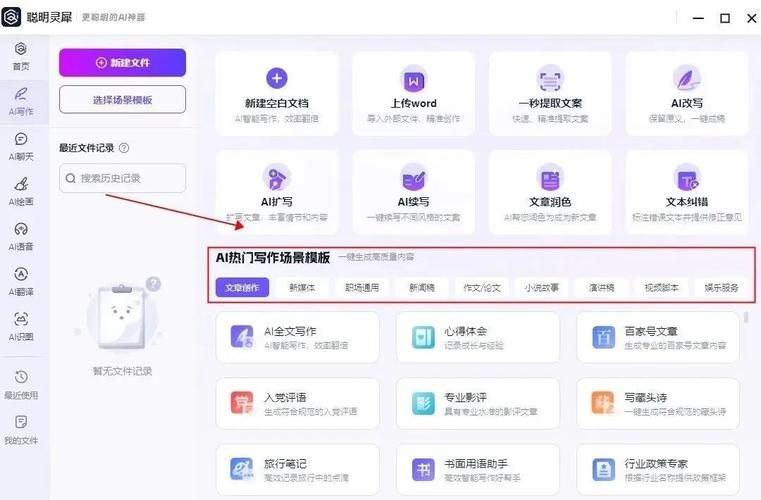Click the 心得体会 template title
The height and width of the screenshot is (500, 761).
click(465, 331)
